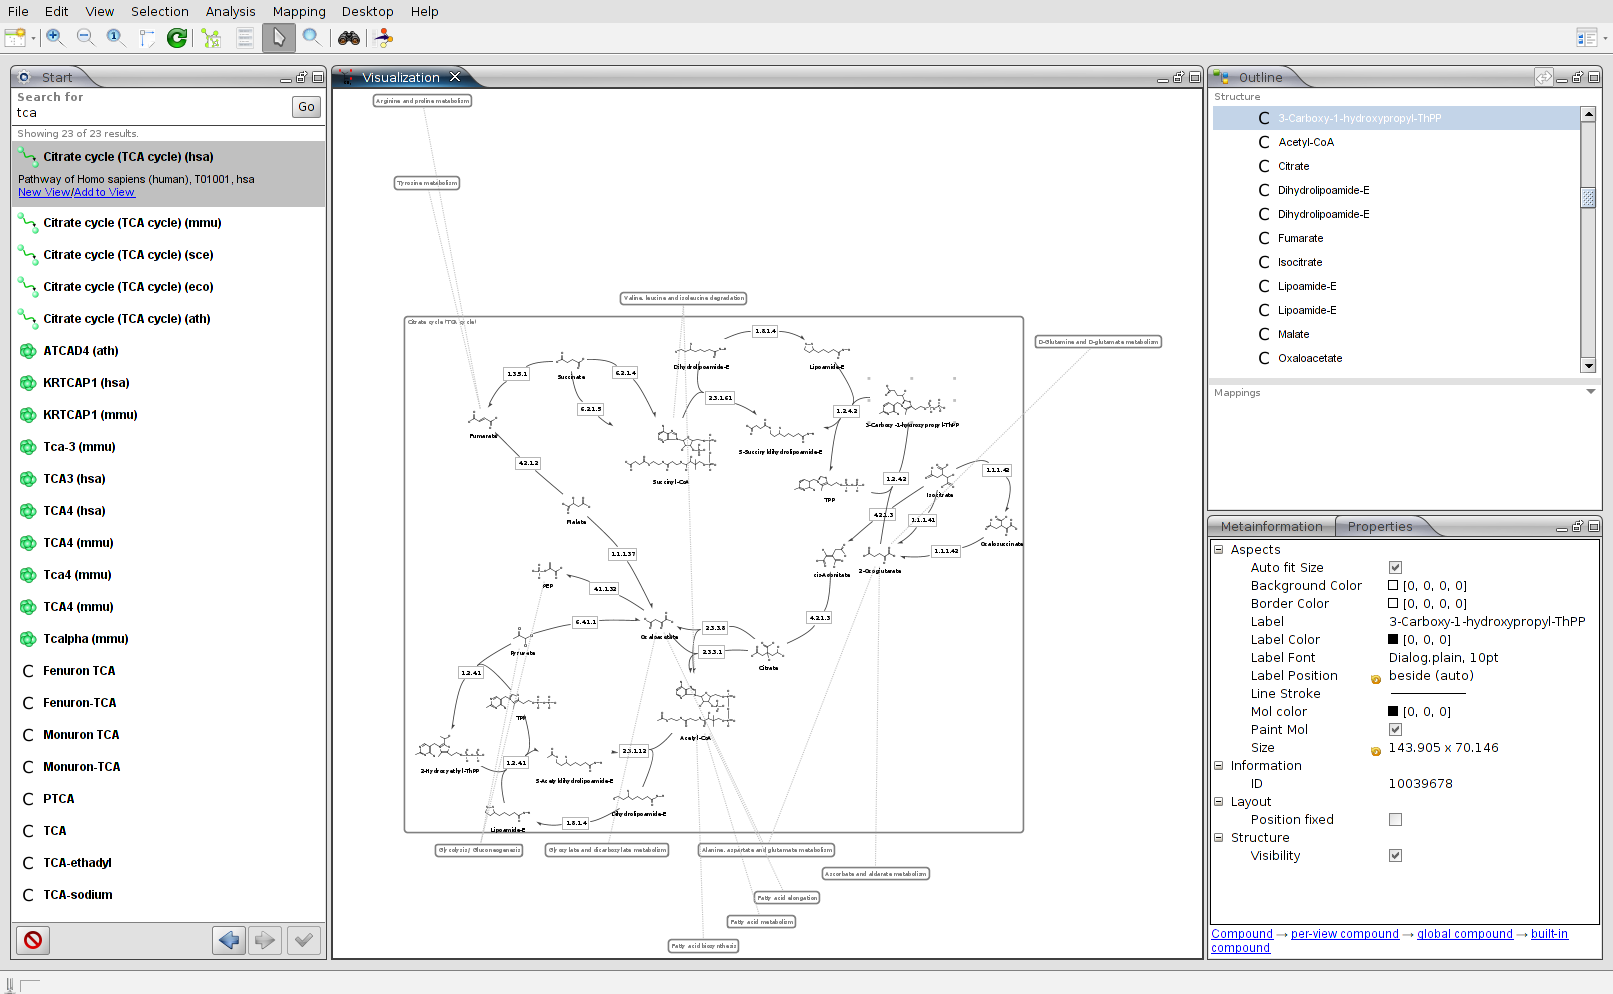
Task: Open the Mappings section dropdown arrow
Action: coord(1590,392)
